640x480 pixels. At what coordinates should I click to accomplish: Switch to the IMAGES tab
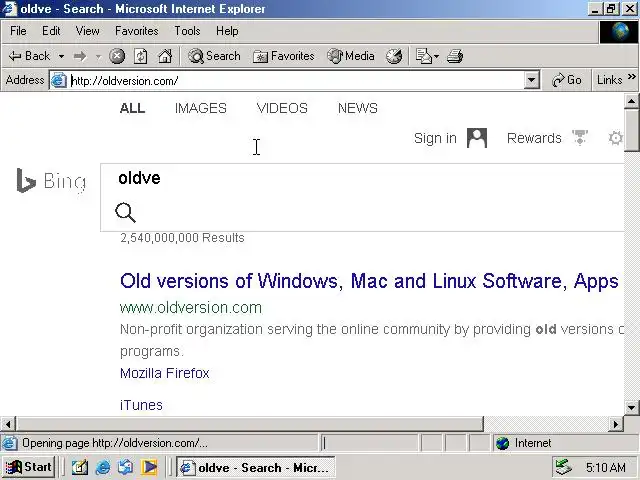click(200, 108)
